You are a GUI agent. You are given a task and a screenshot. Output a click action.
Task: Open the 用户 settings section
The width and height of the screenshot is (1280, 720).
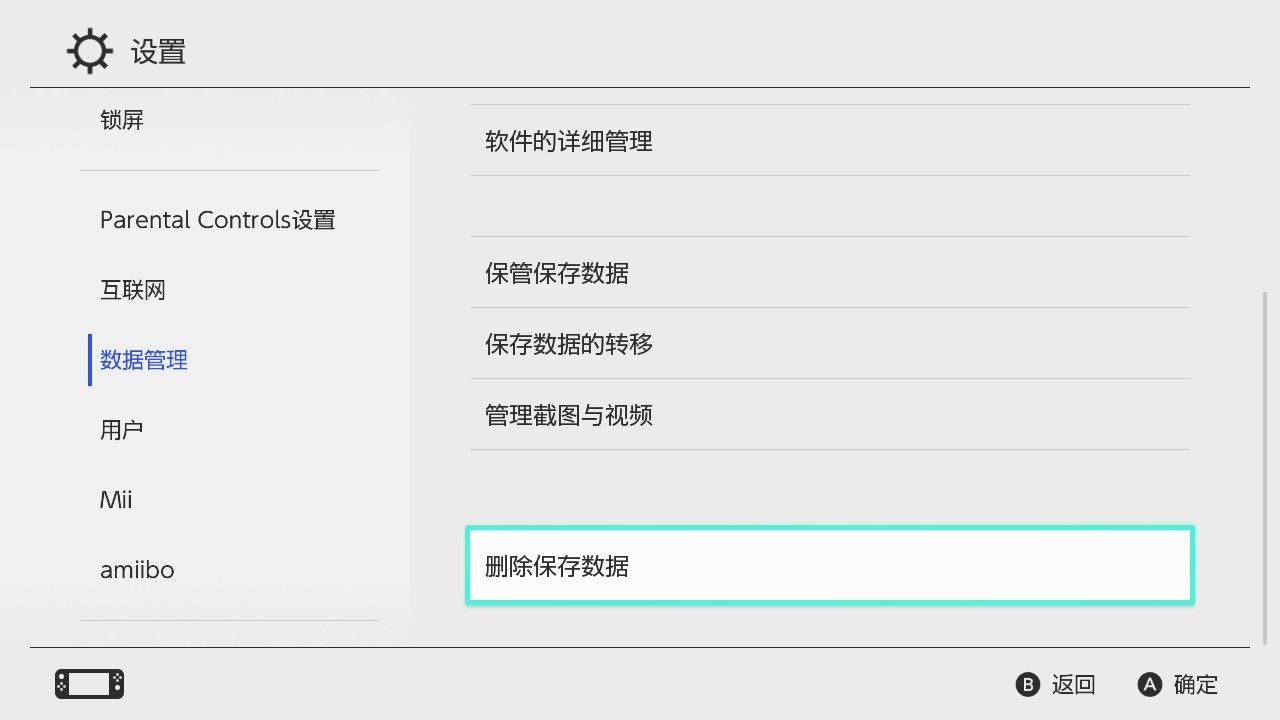[x=122, y=430]
